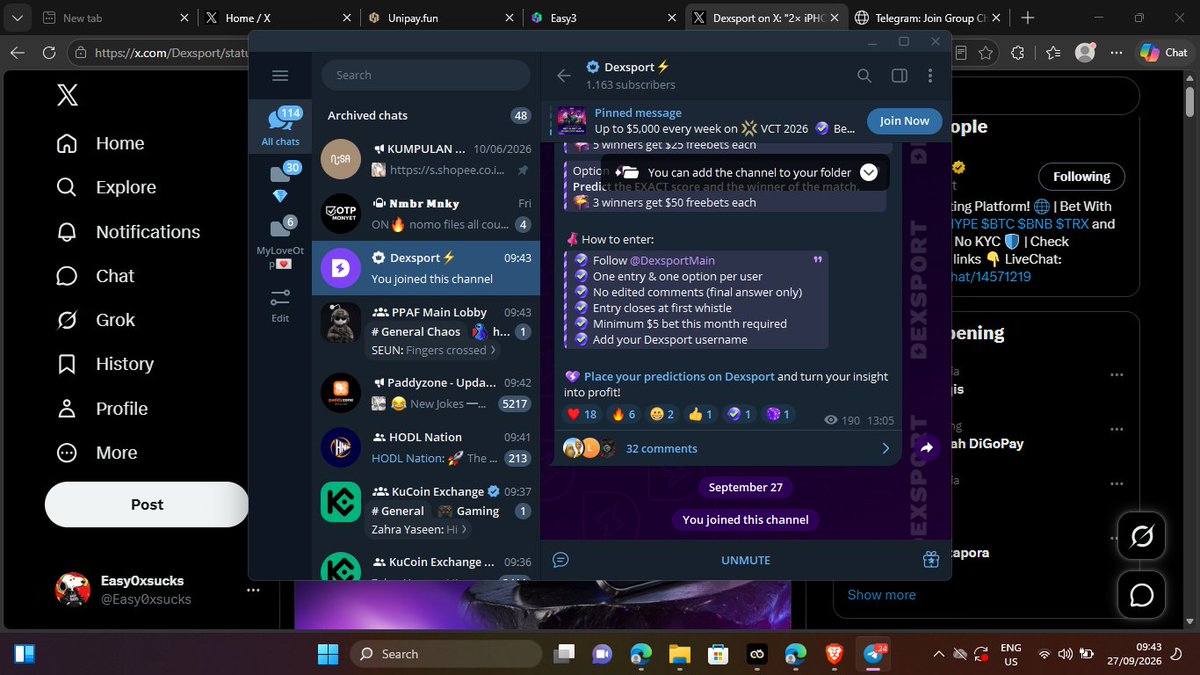Open Brave browser from the taskbar
Viewport: 1200px width, 675px height.
(834, 654)
